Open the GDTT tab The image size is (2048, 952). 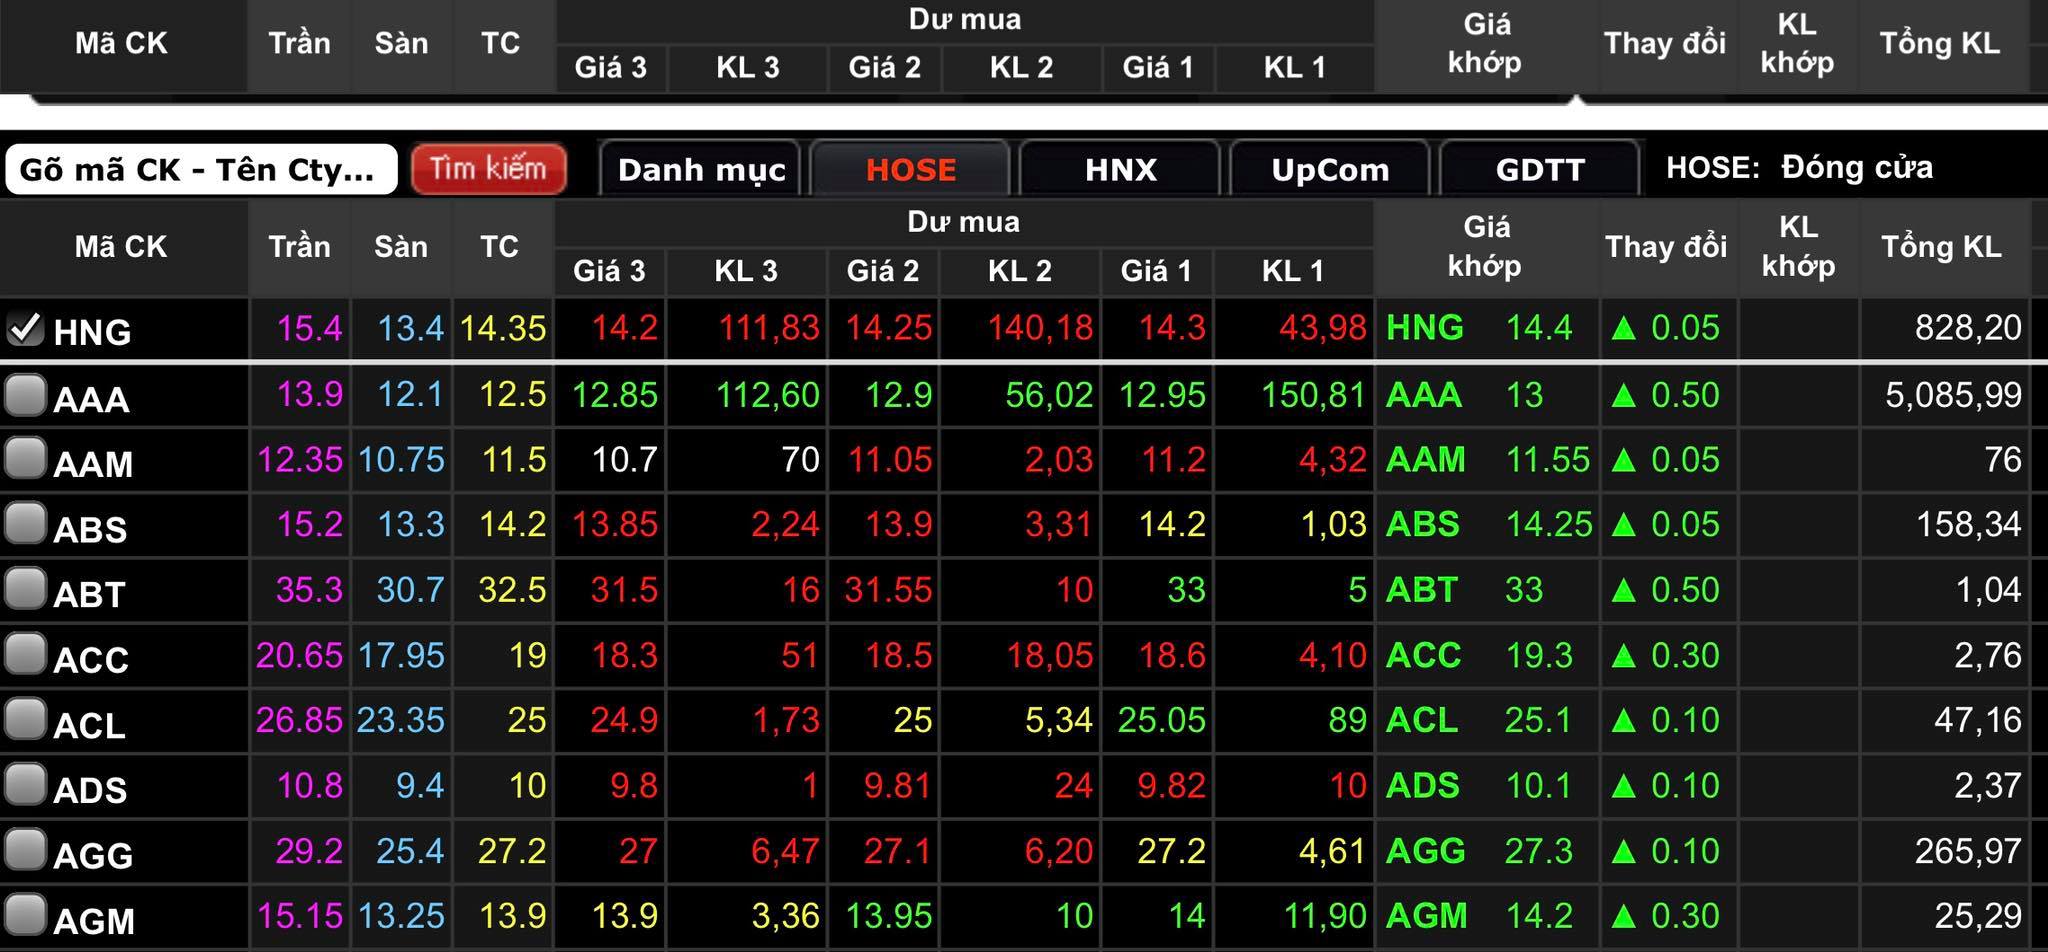click(1540, 169)
